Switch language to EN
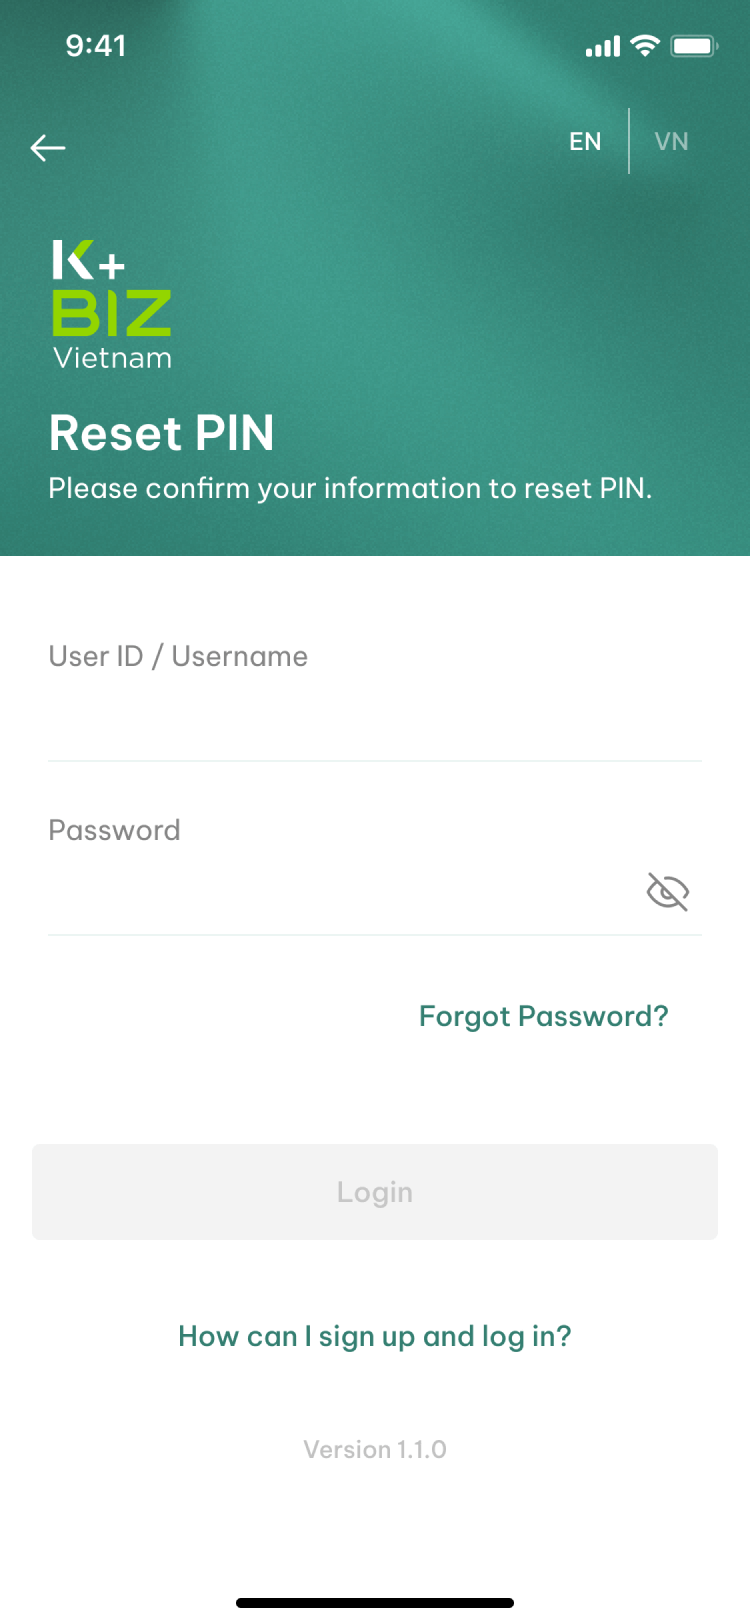 point(585,142)
